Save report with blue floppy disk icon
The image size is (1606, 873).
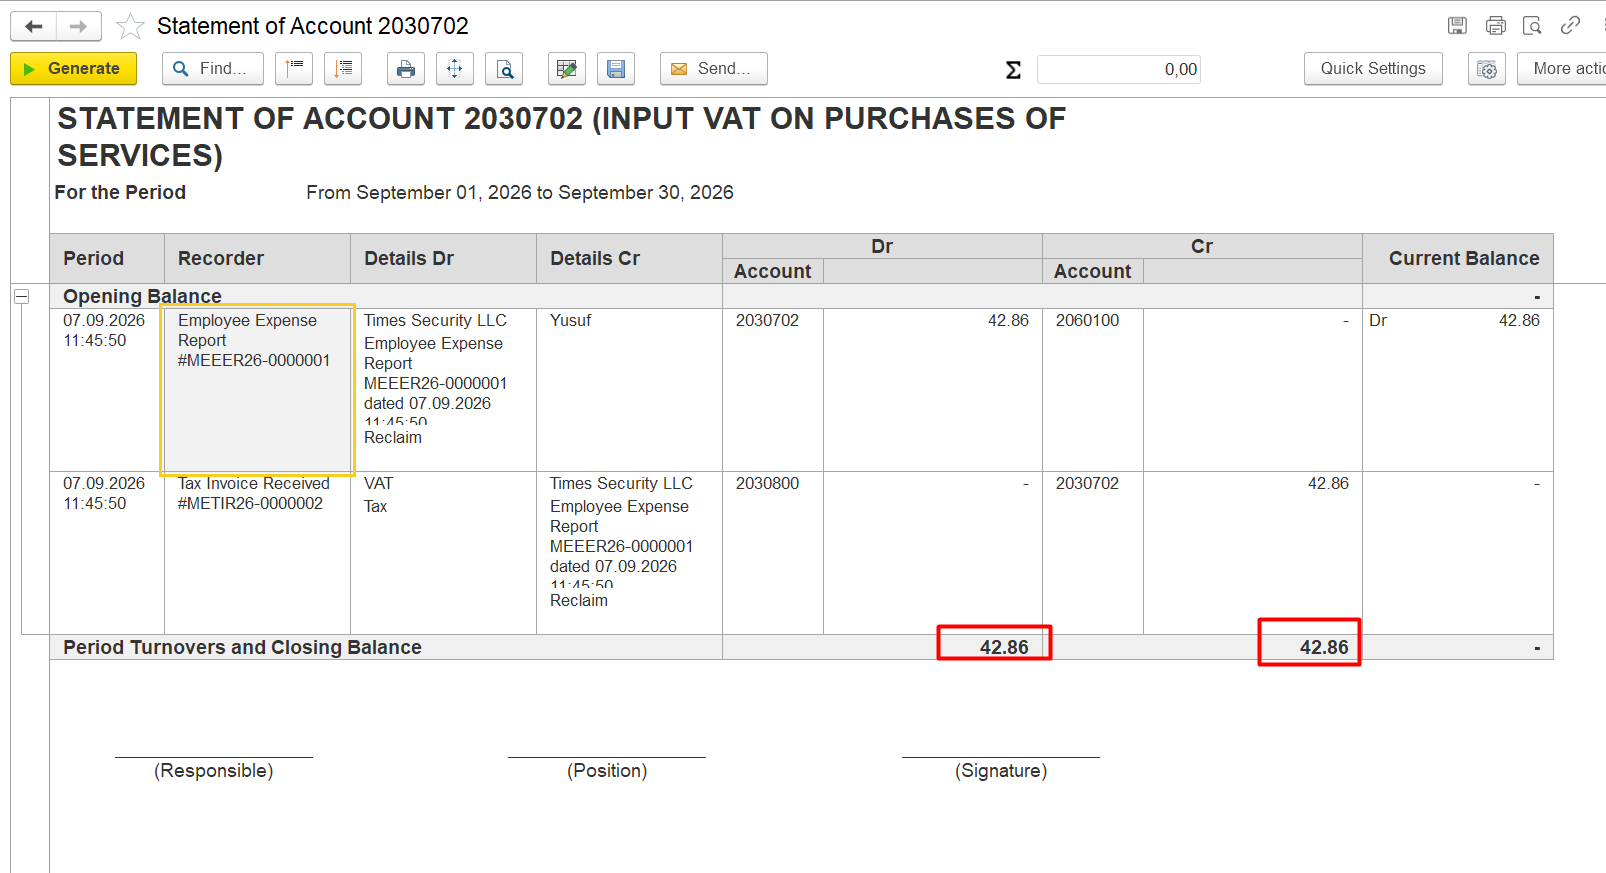616,69
